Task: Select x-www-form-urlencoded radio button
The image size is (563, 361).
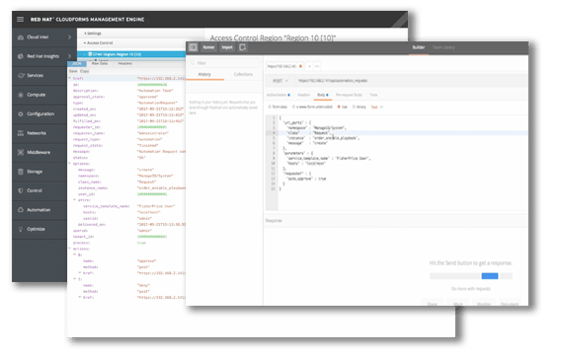Action: (x=293, y=107)
